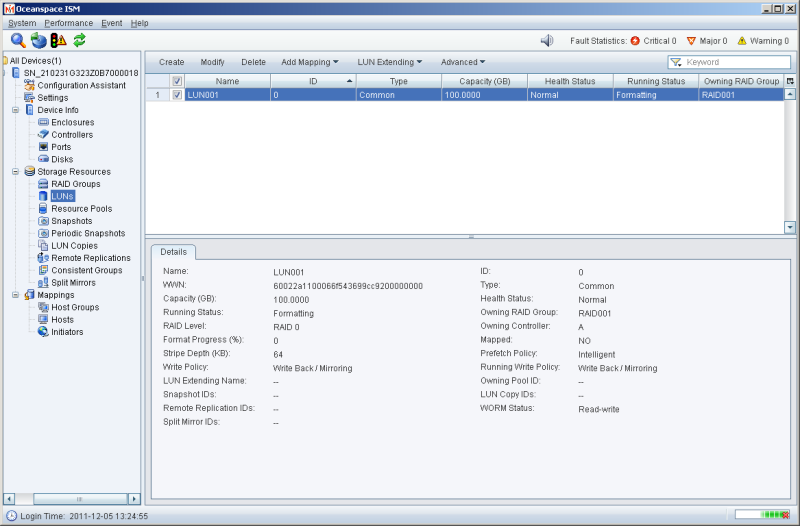
Task: Open the Advanced dropdown
Action: pos(463,62)
